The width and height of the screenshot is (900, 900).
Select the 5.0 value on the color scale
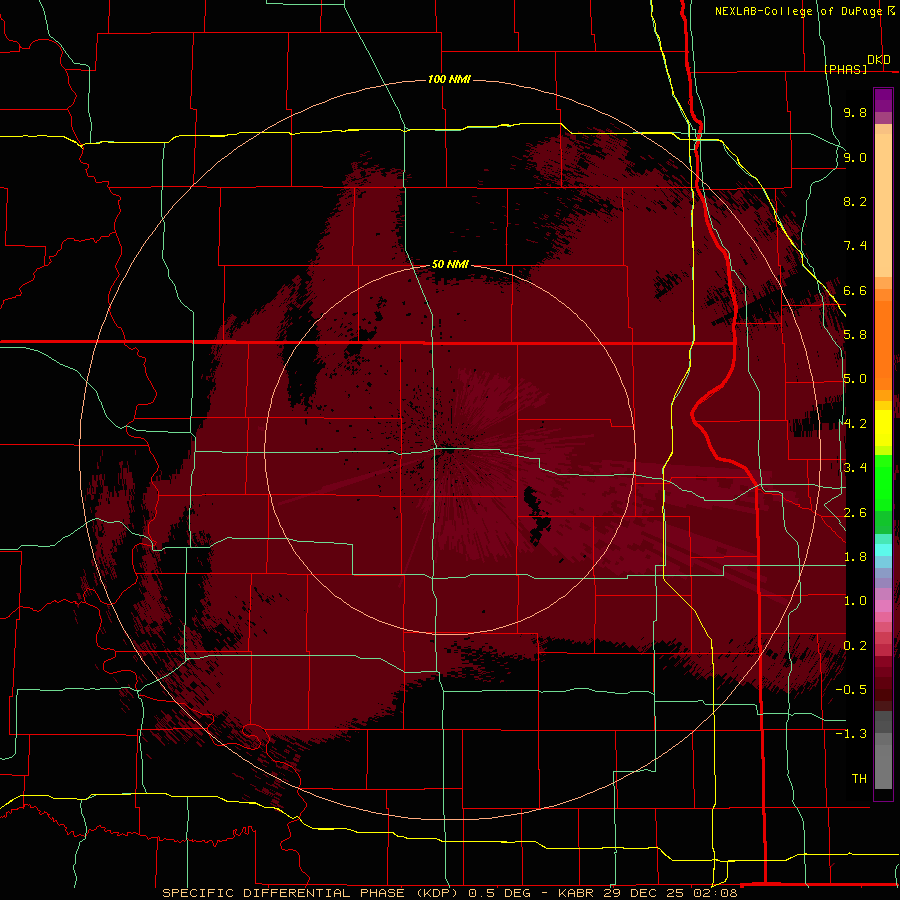click(855, 379)
